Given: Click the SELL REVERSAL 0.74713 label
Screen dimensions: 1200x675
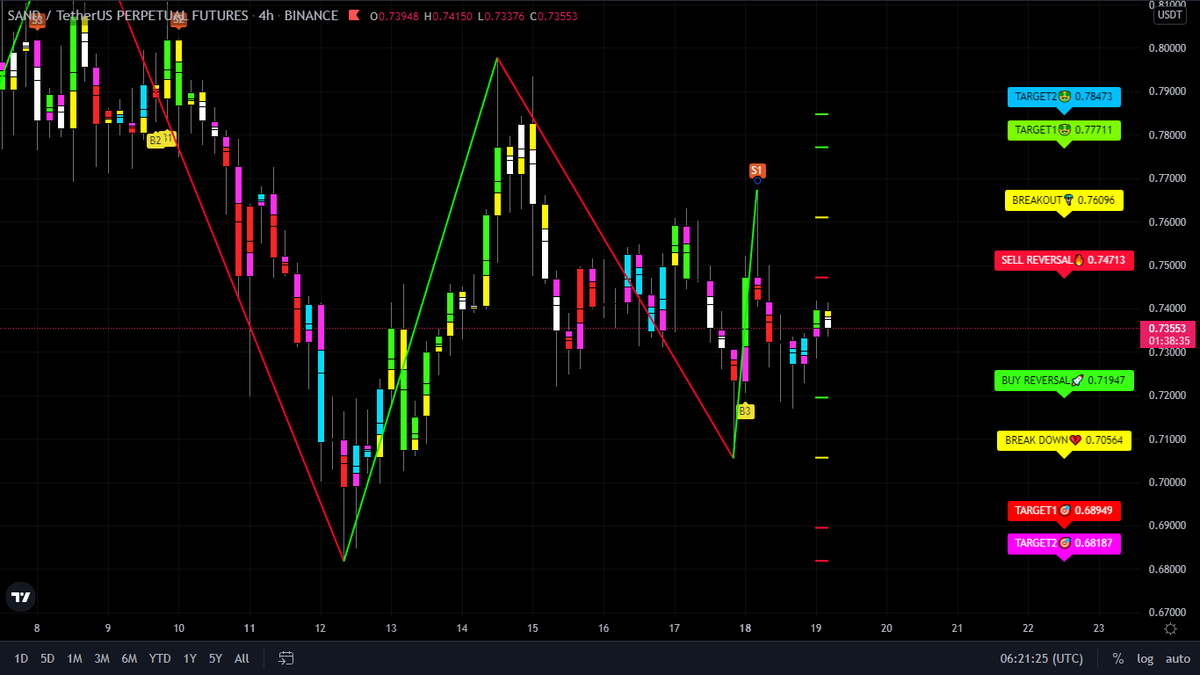Looking at the screenshot, I should (x=1064, y=260).
